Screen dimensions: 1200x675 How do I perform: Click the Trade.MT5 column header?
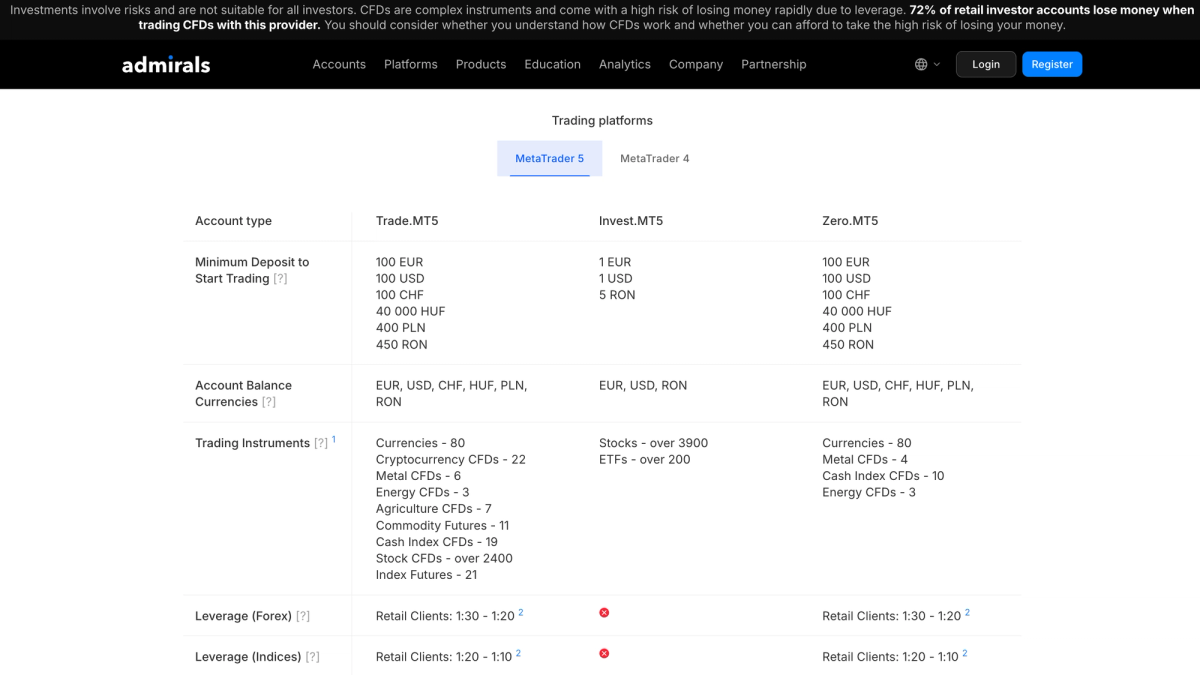click(407, 221)
